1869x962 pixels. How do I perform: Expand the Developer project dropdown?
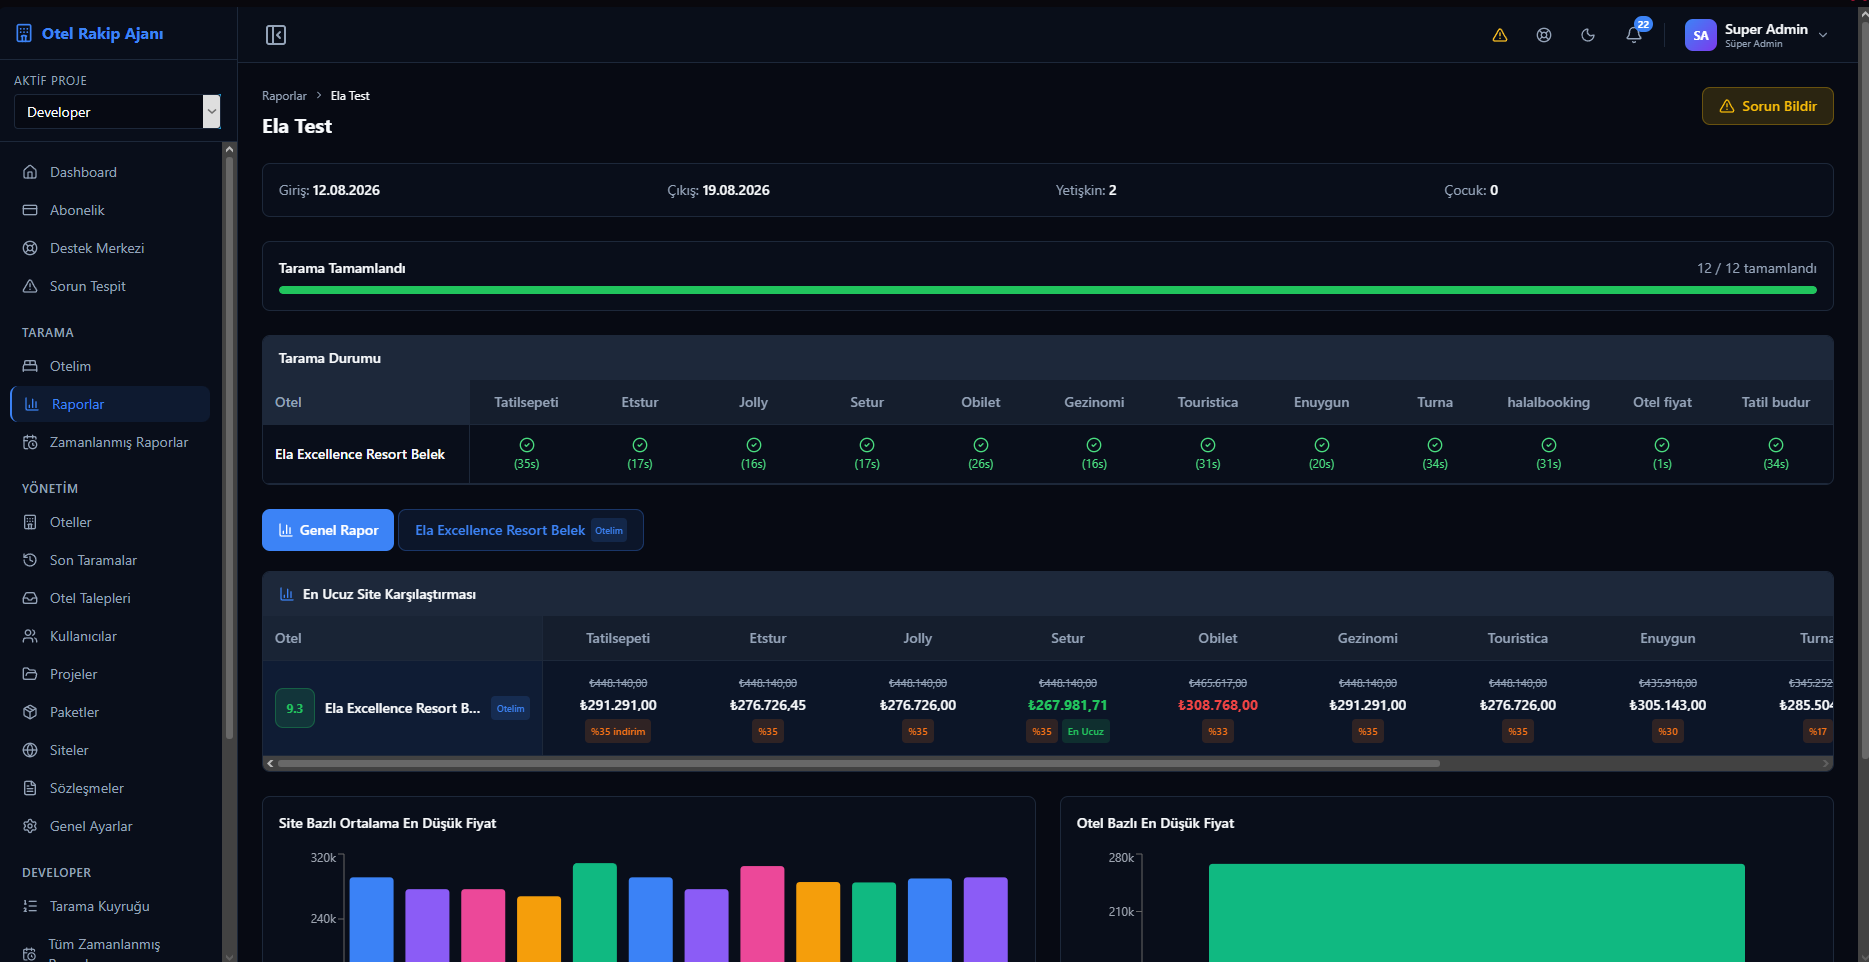click(x=117, y=112)
